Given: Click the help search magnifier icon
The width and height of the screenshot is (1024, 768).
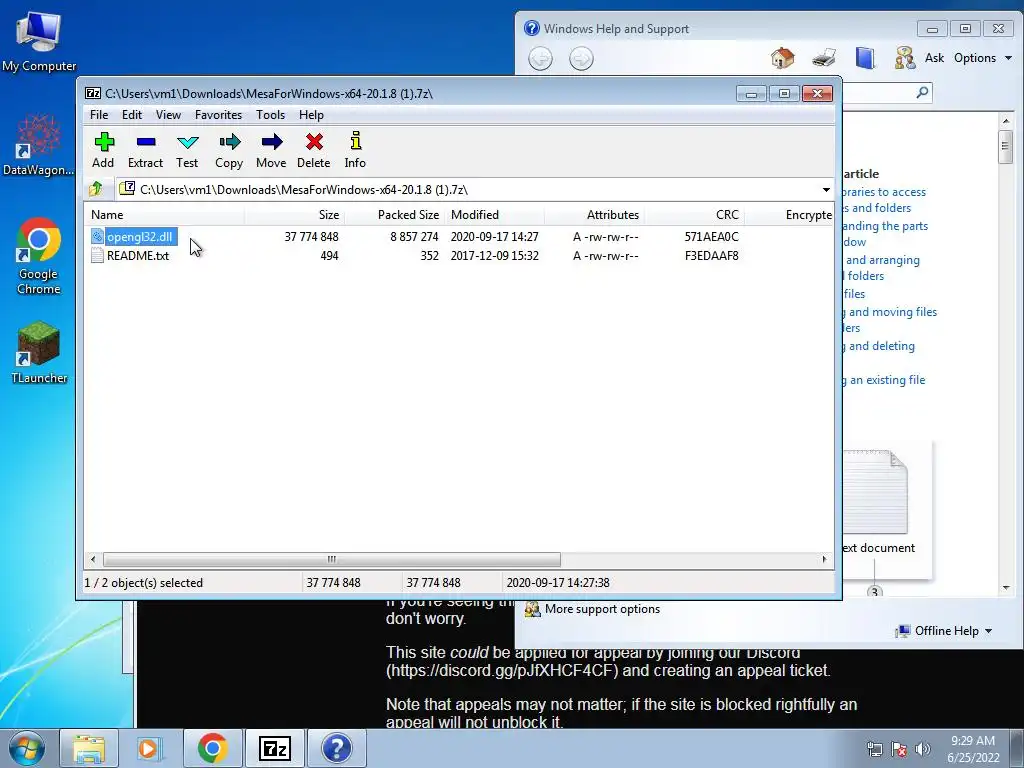Looking at the screenshot, I should click(922, 93).
